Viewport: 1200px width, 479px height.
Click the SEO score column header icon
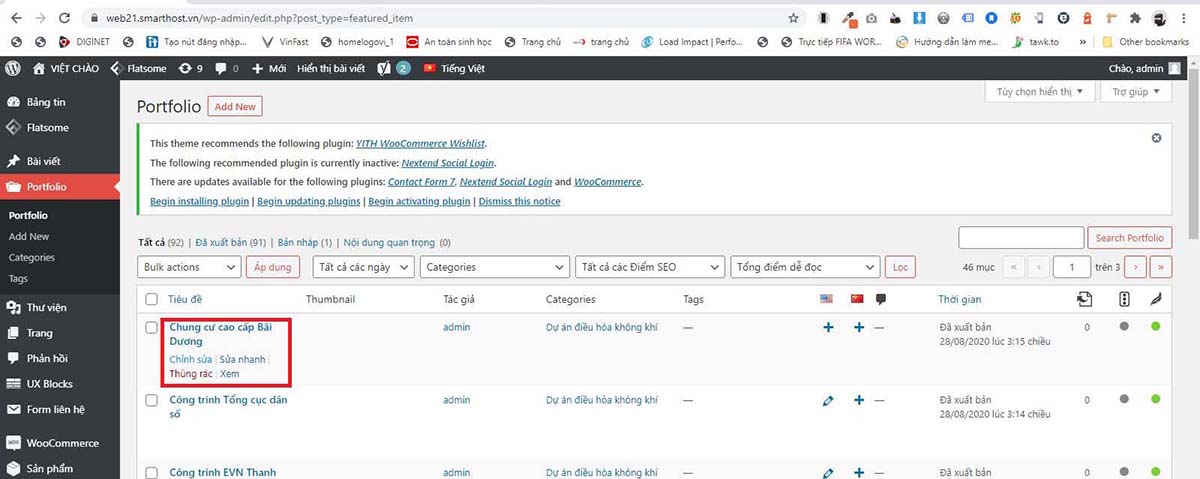coord(1125,299)
